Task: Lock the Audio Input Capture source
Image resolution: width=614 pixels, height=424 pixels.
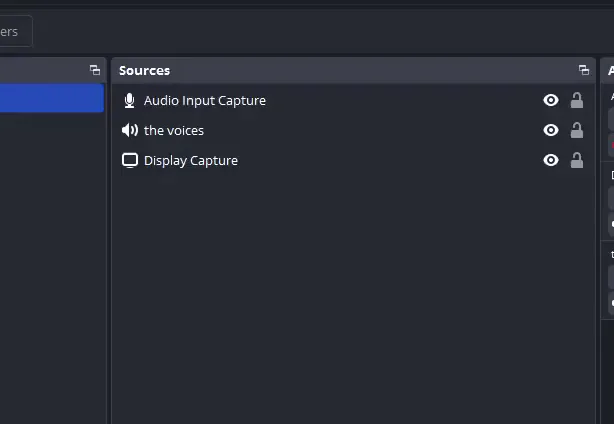Action: [x=577, y=101]
